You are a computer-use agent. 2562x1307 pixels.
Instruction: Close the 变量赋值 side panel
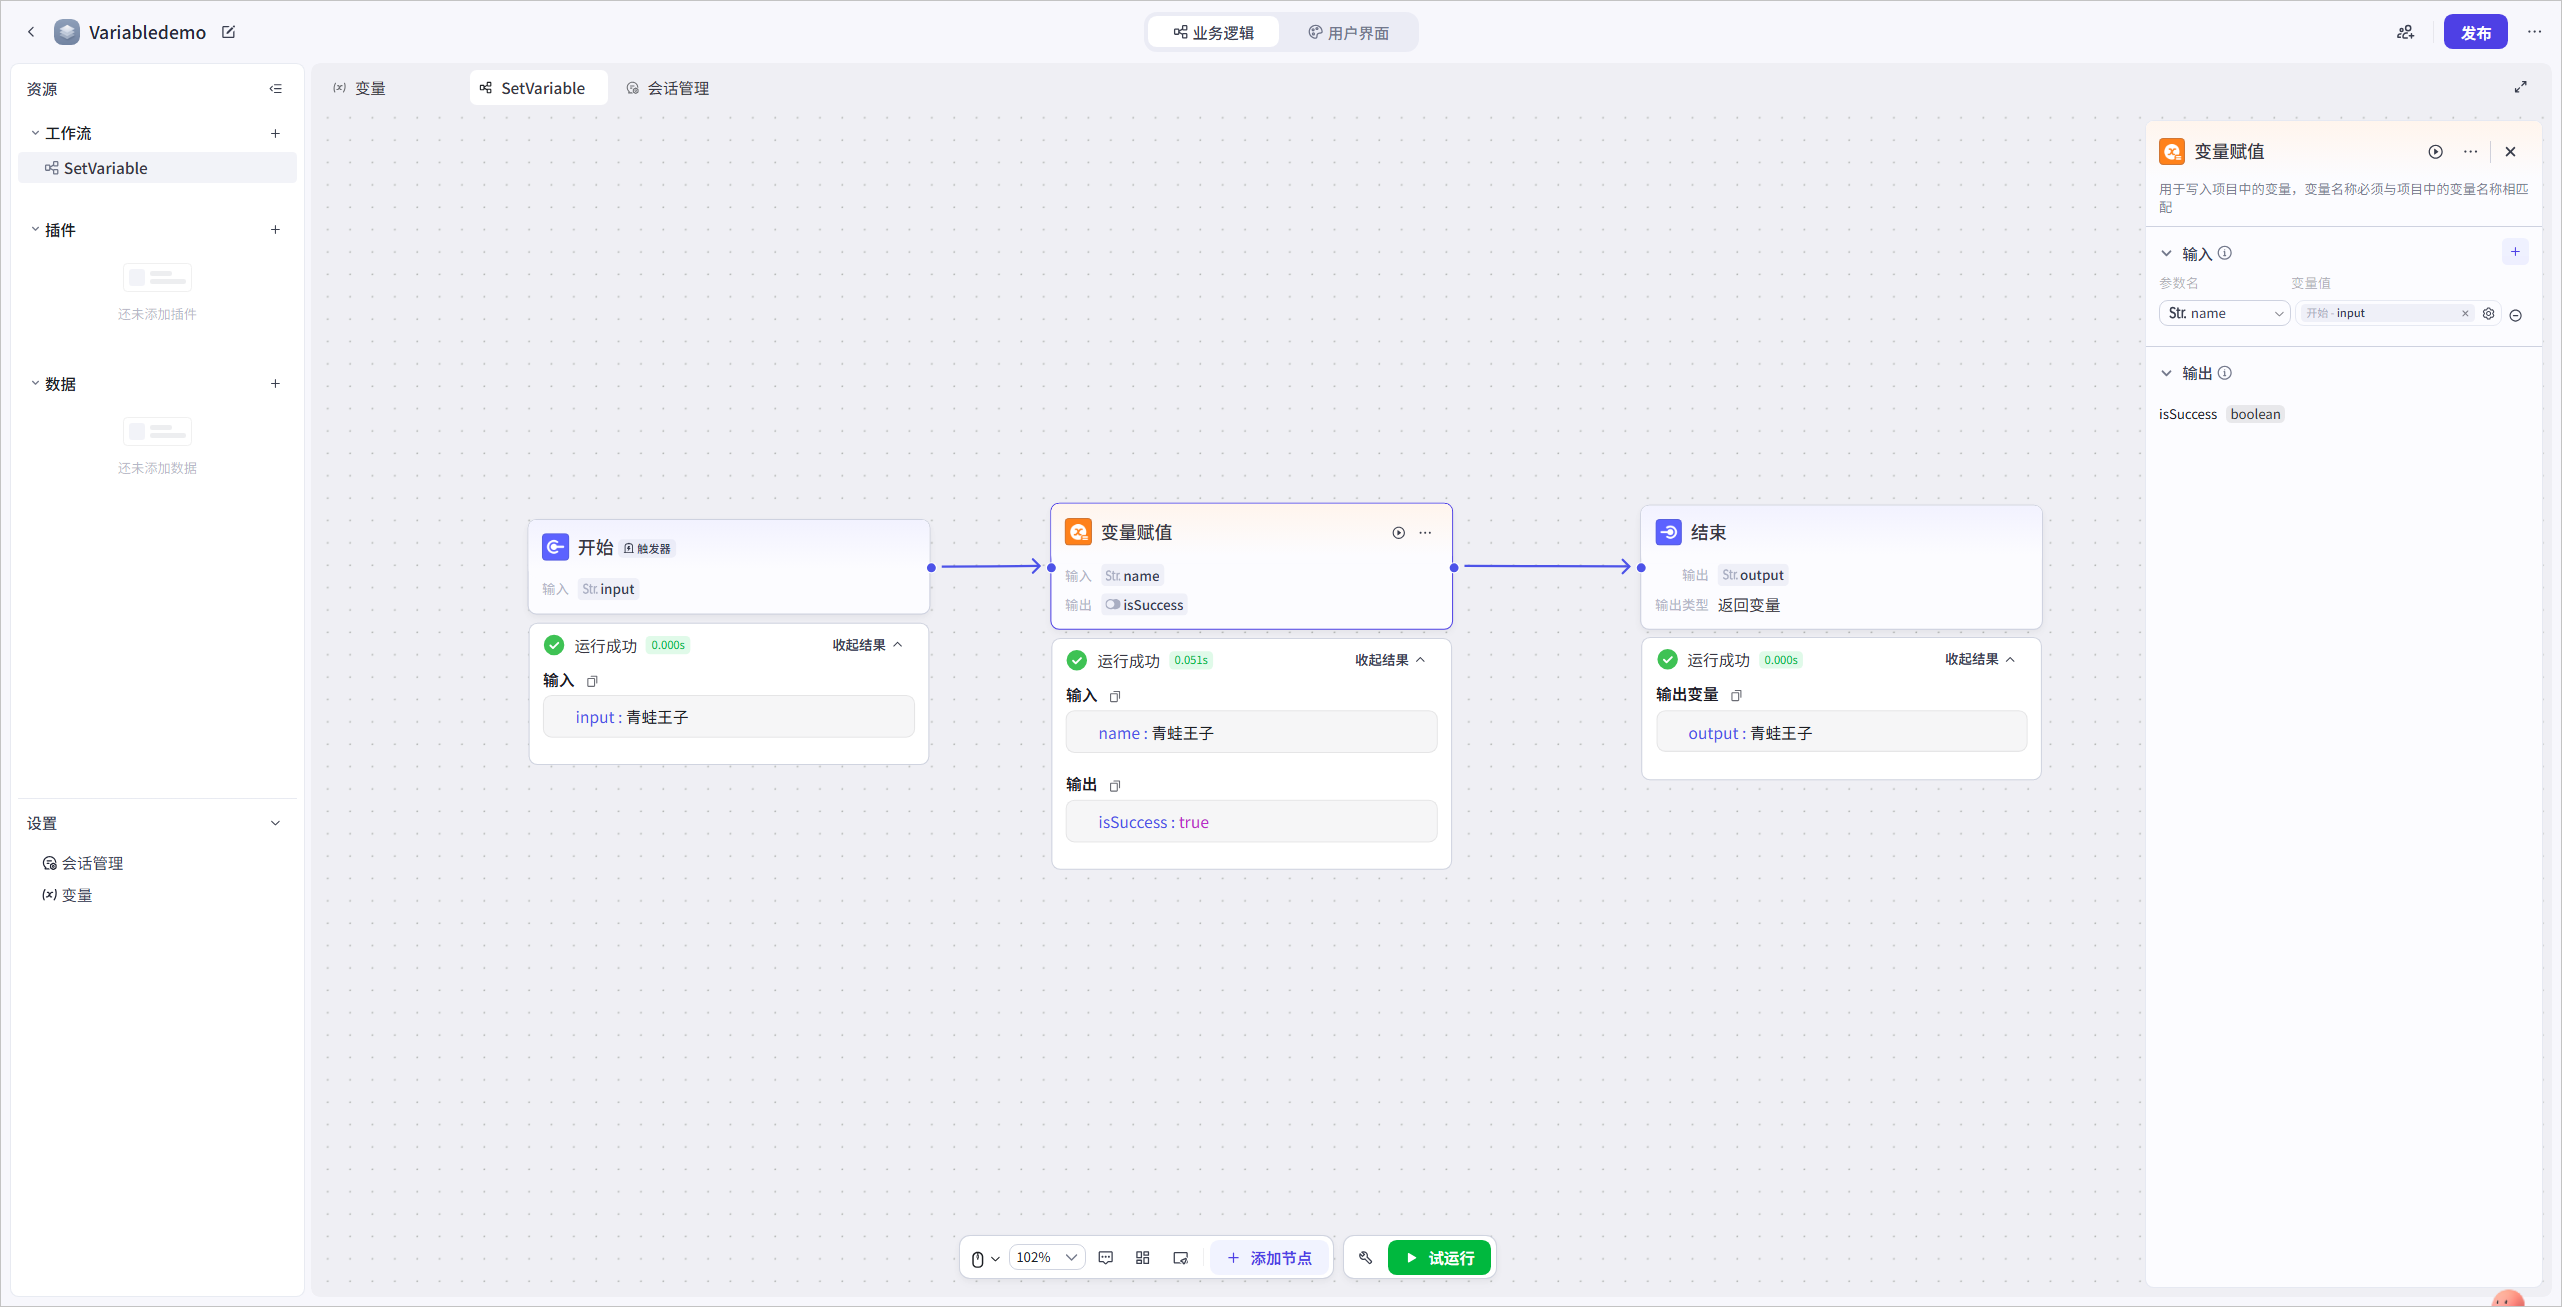click(2510, 152)
